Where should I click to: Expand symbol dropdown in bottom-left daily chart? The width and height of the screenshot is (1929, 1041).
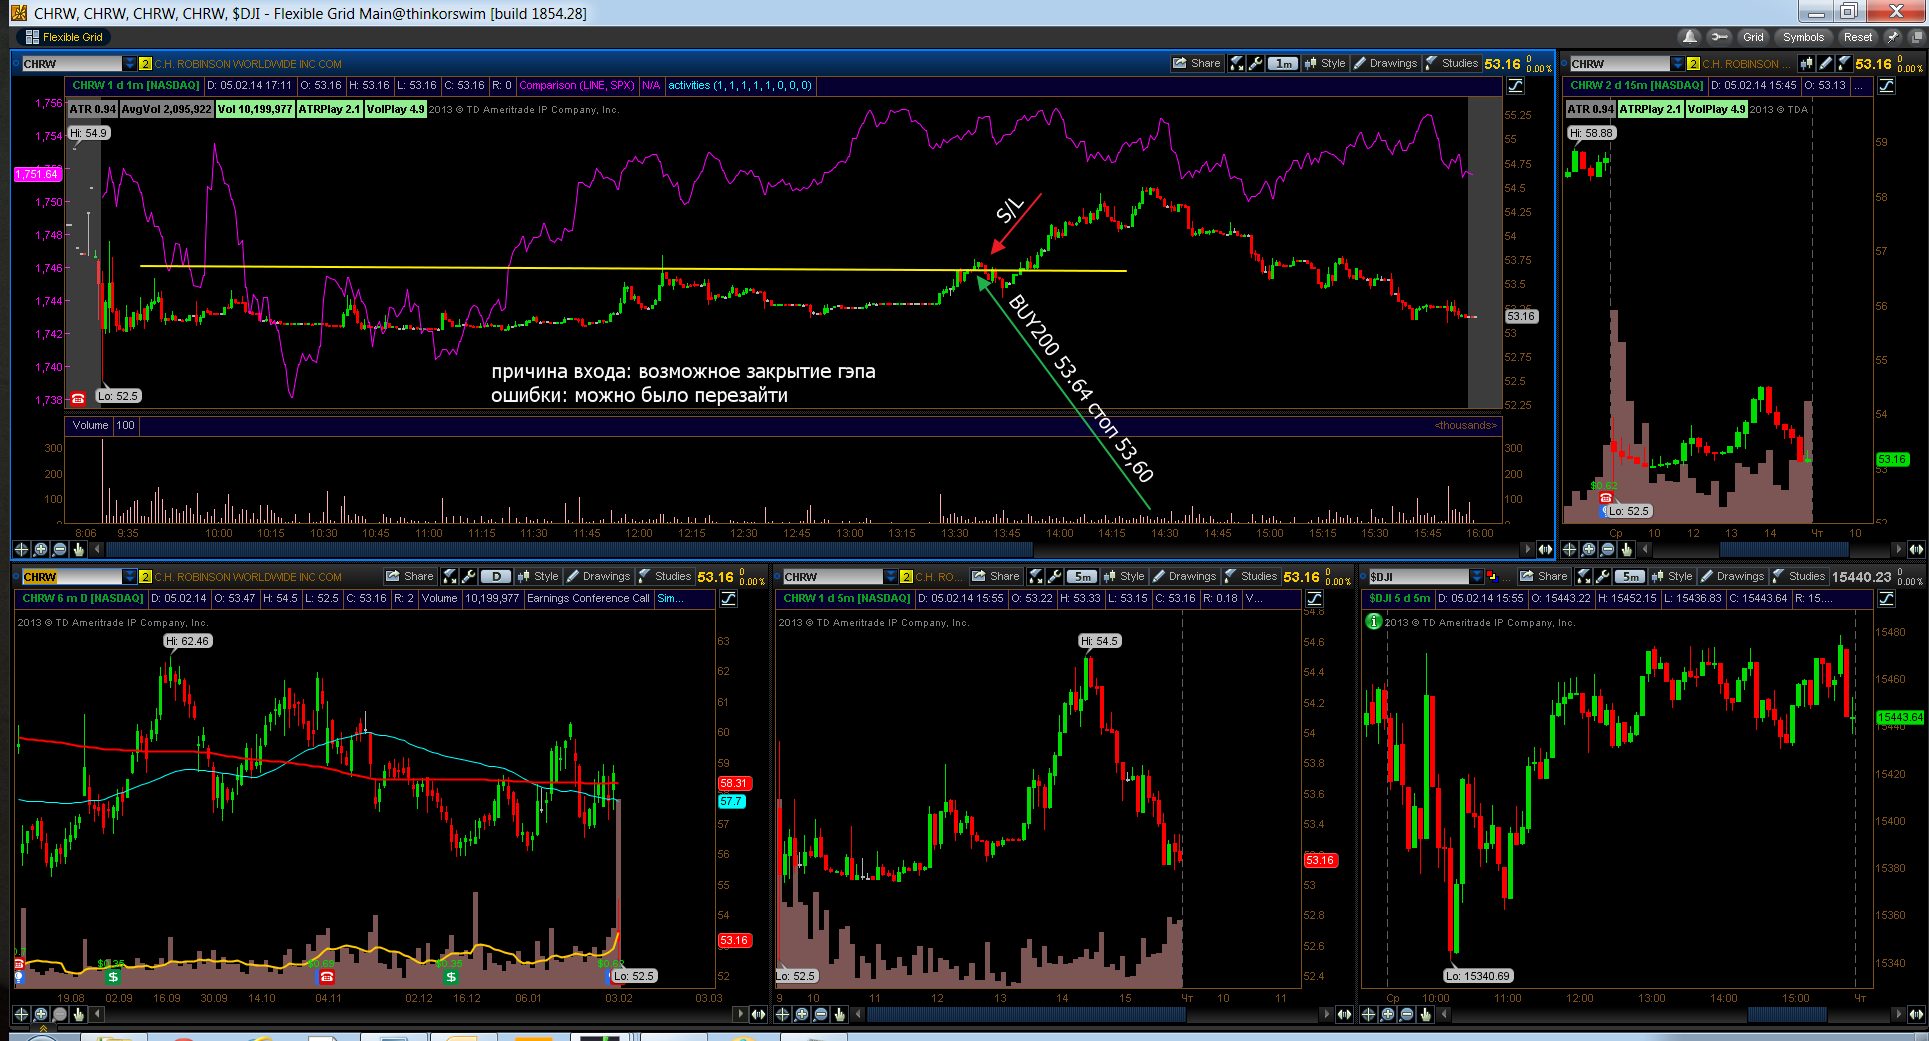click(x=130, y=577)
